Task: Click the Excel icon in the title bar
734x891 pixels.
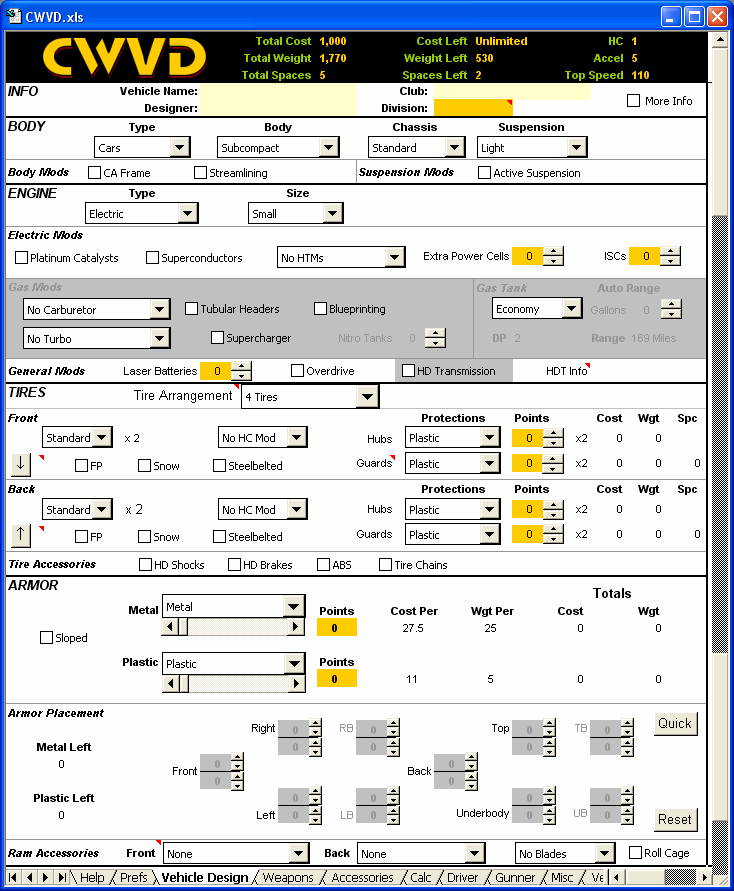Action: 13,16
